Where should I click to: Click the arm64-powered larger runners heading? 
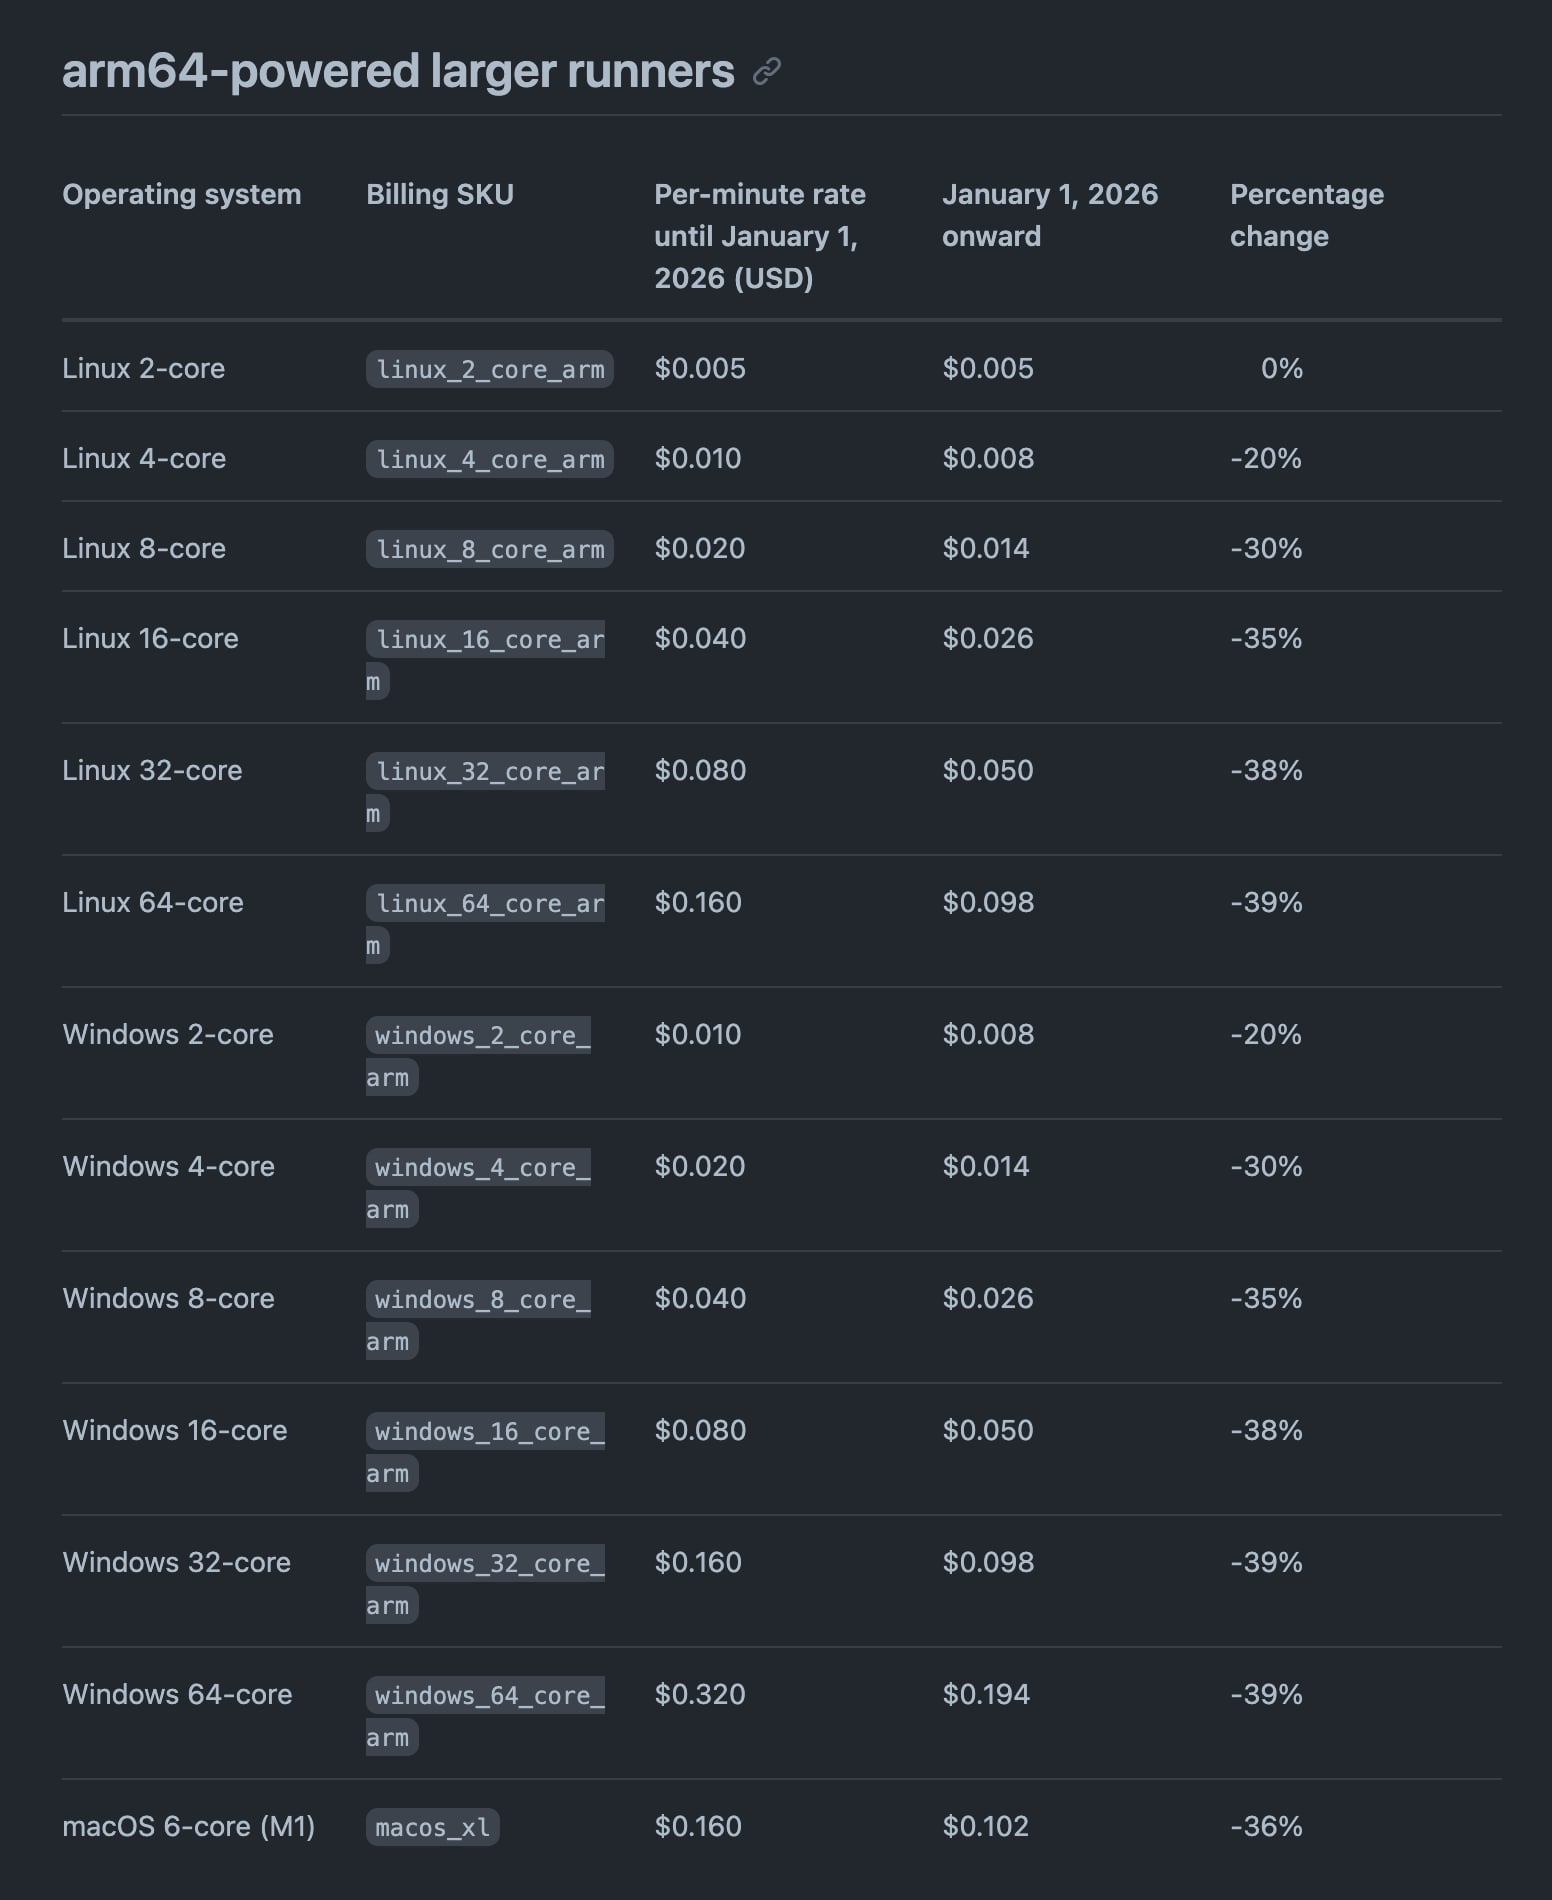click(398, 72)
